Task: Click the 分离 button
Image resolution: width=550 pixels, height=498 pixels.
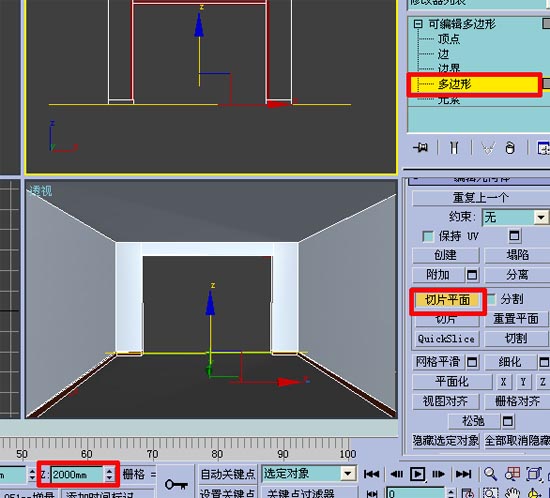Action: (517, 275)
